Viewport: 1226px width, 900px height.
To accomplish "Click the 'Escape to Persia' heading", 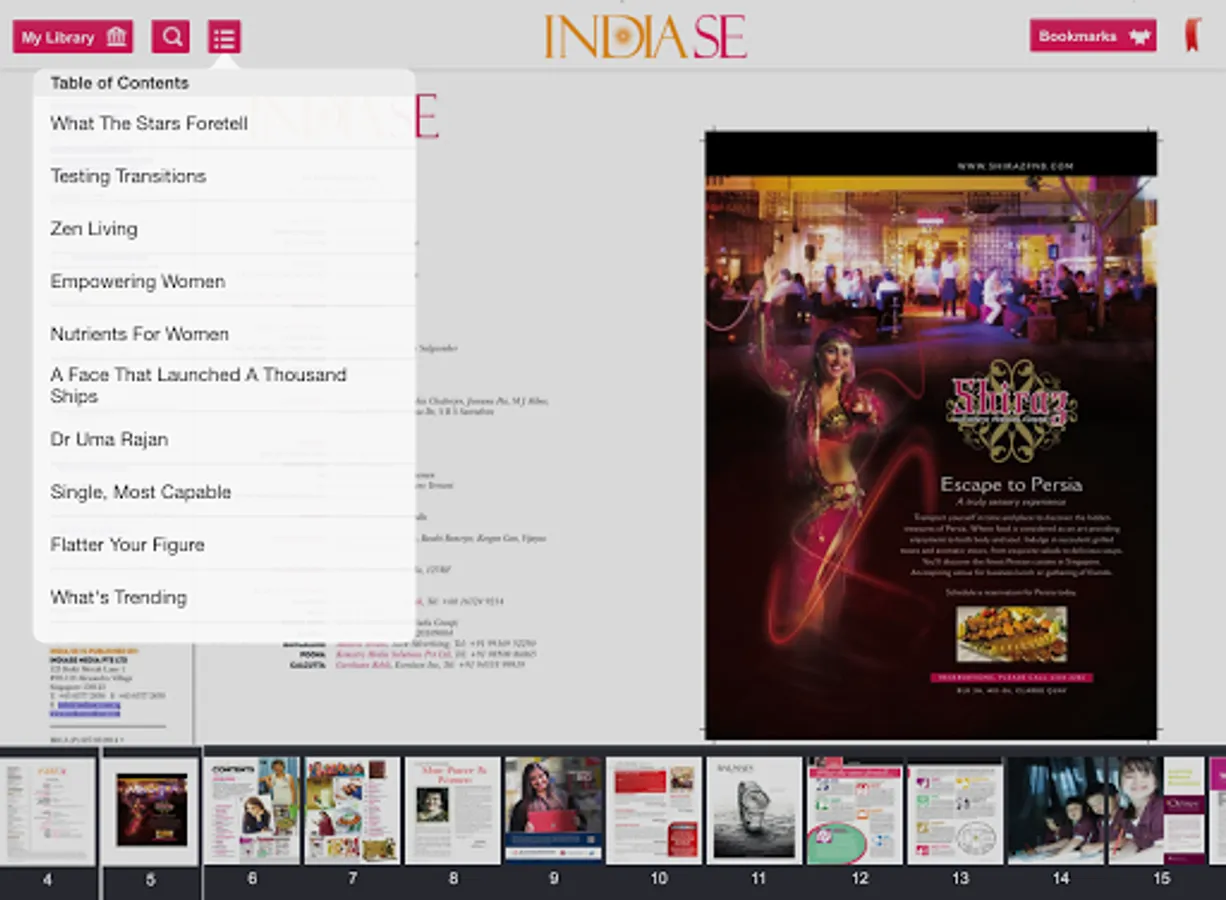I will [1011, 484].
